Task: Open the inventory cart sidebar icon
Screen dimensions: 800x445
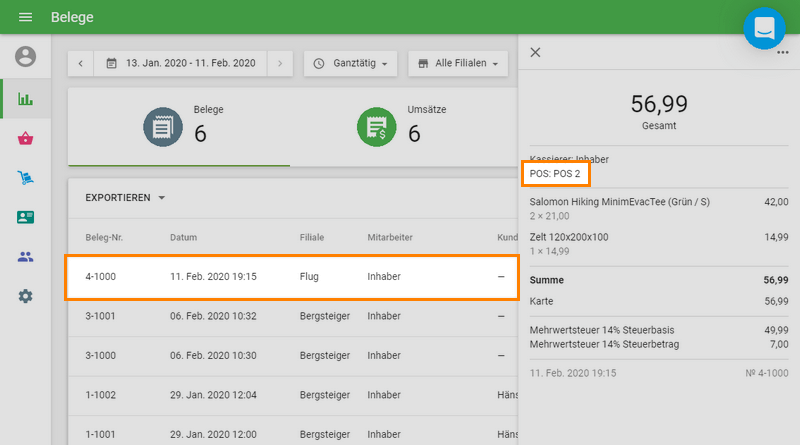Action: pyautogui.click(x=25, y=178)
